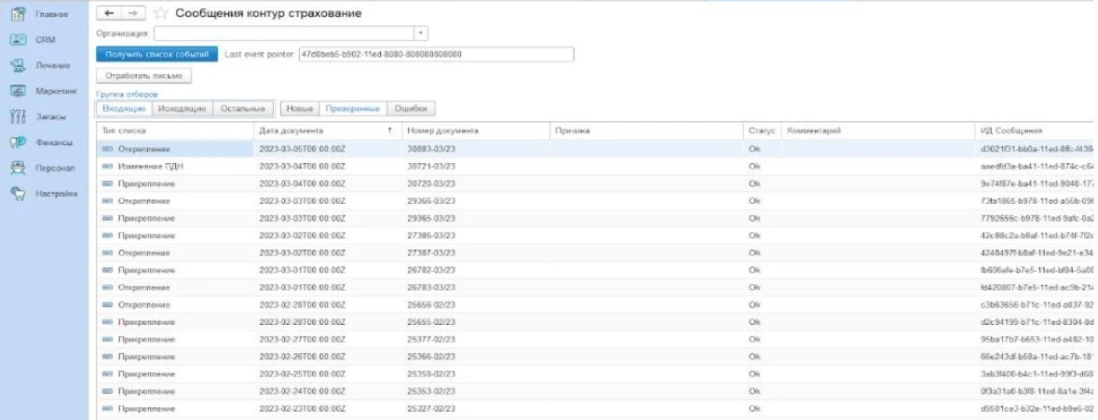Open the Персонал menu label

click(x=55, y=168)
